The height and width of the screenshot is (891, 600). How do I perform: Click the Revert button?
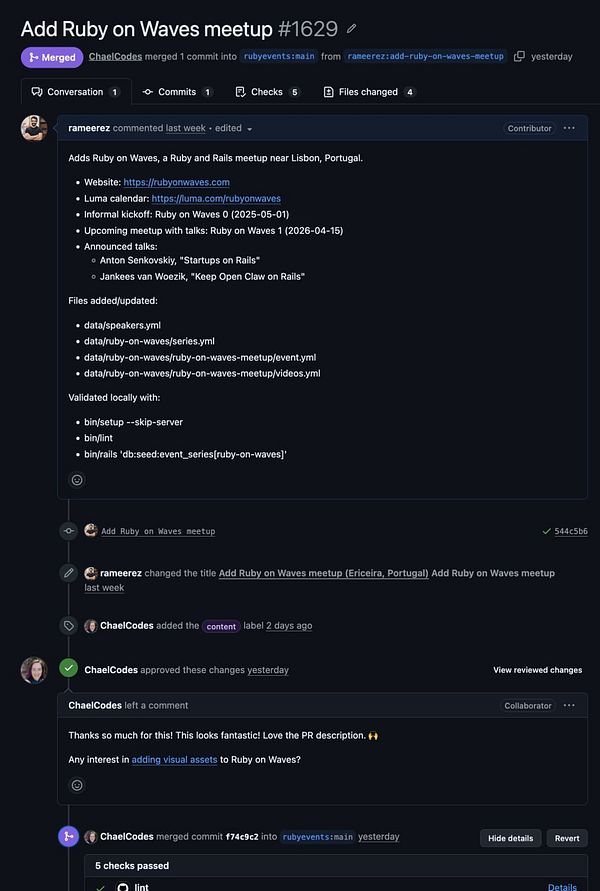(566, 838)
